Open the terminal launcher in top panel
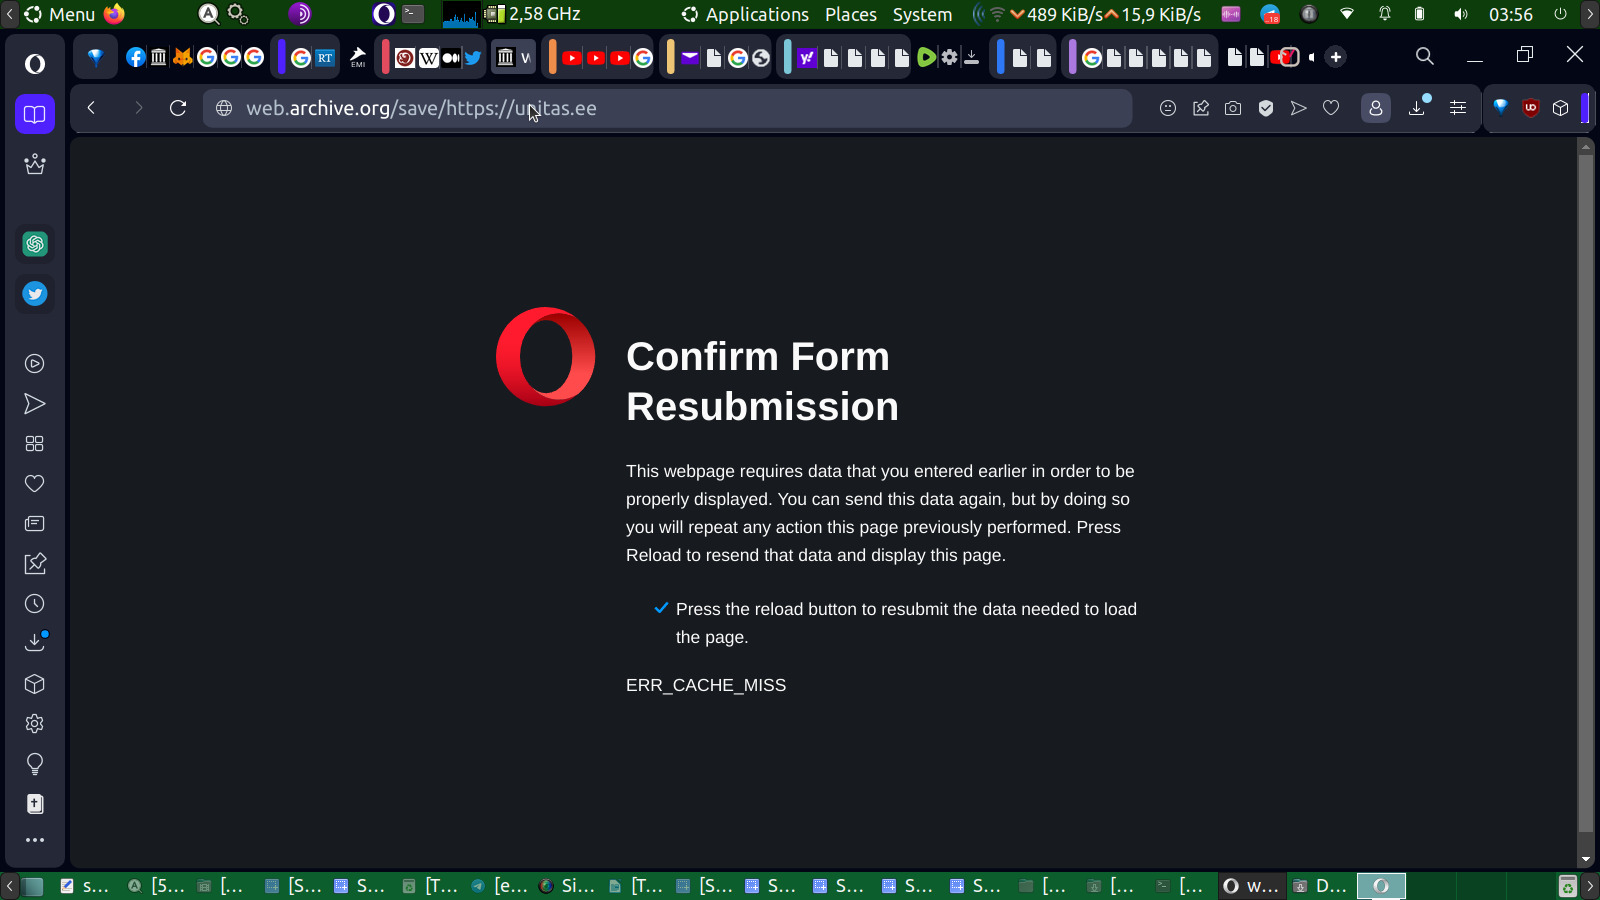The image size is (1600, 900). [413, 14]
